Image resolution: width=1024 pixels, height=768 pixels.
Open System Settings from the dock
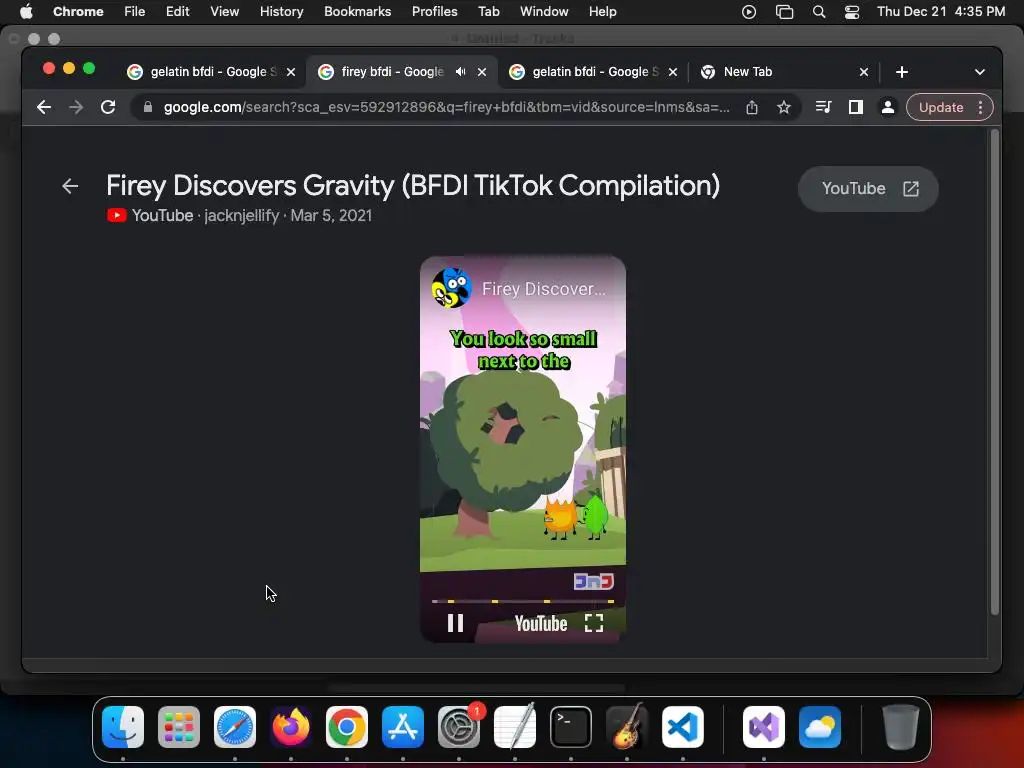click(459, 727)
